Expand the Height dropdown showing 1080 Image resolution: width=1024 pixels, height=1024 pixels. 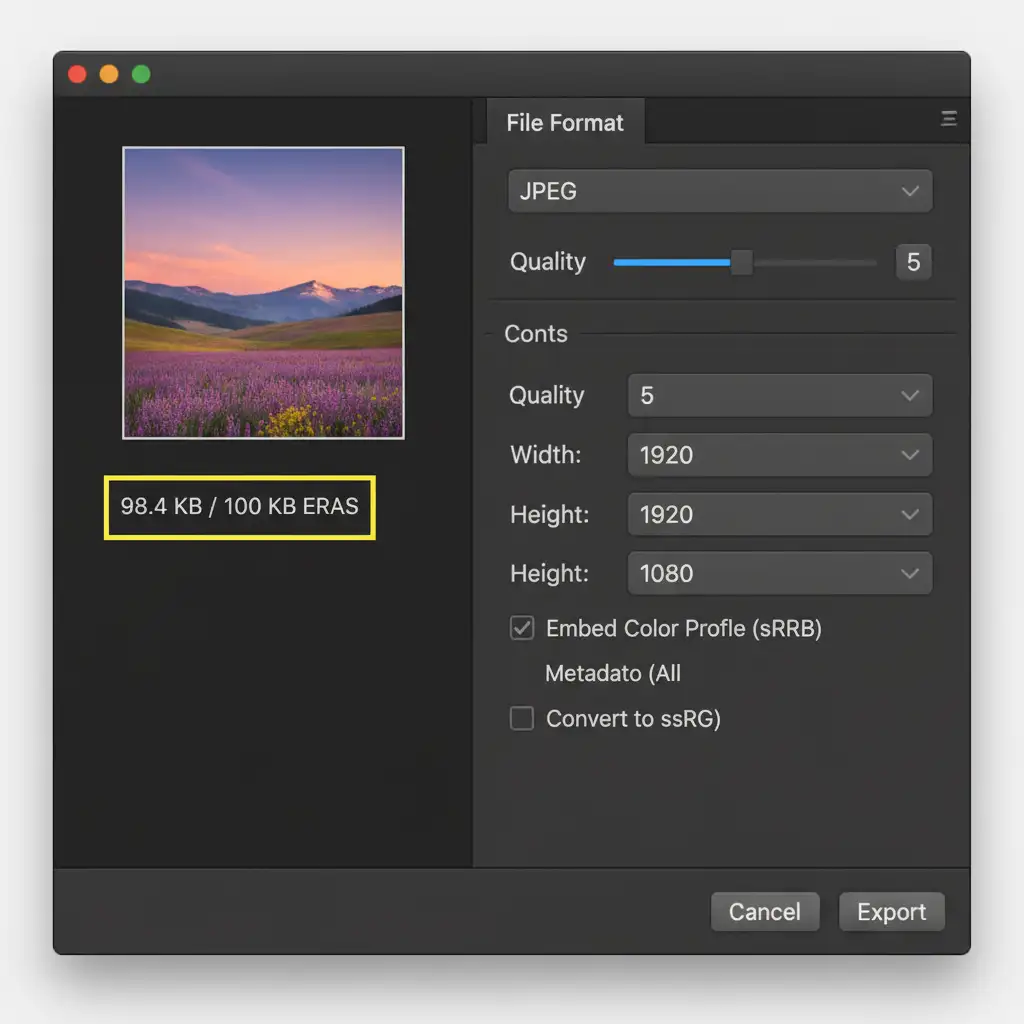tap(780, 574)
